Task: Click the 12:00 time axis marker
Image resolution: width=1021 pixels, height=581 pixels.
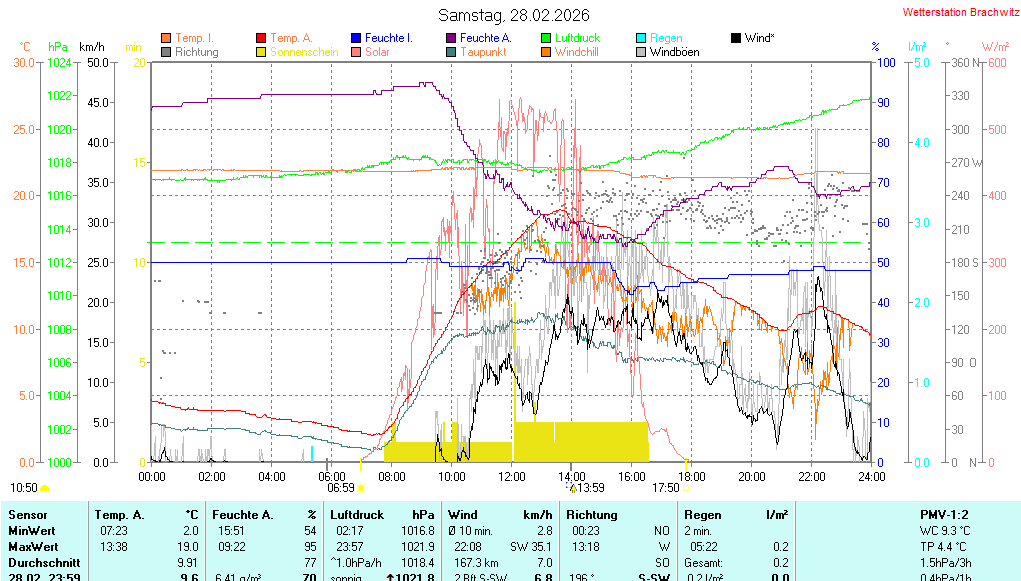Action: (512, 476)
